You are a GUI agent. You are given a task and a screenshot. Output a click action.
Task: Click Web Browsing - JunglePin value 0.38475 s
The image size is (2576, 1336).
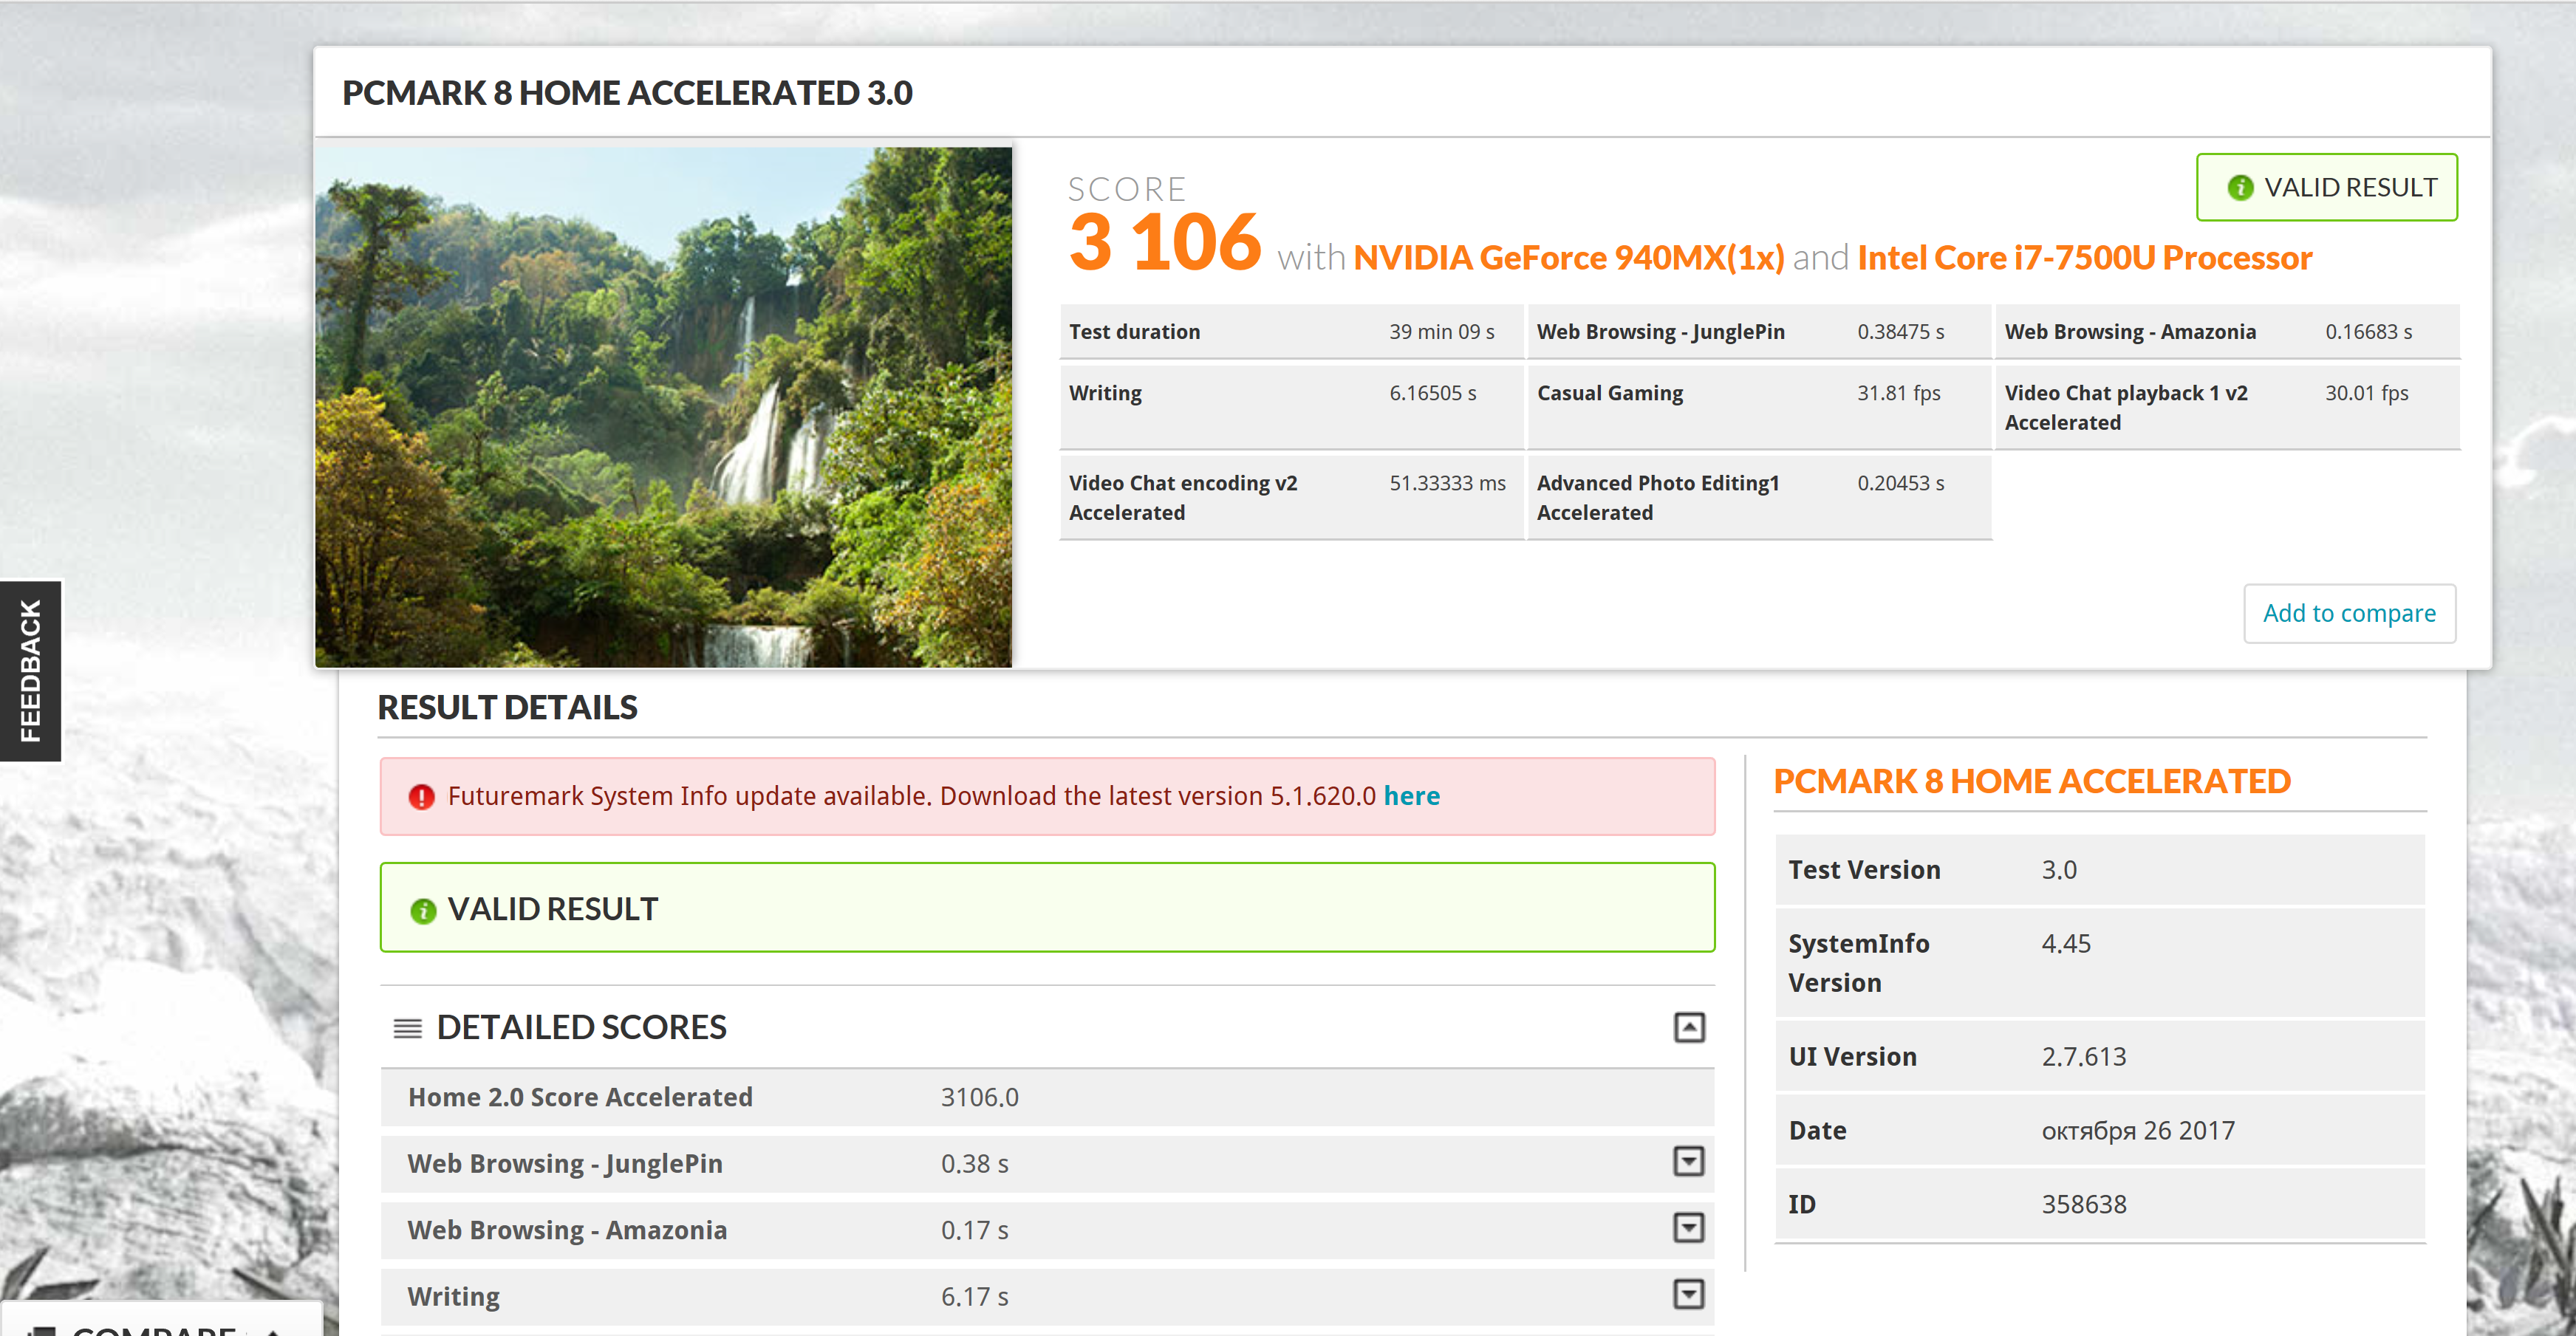pos(1900,332)
